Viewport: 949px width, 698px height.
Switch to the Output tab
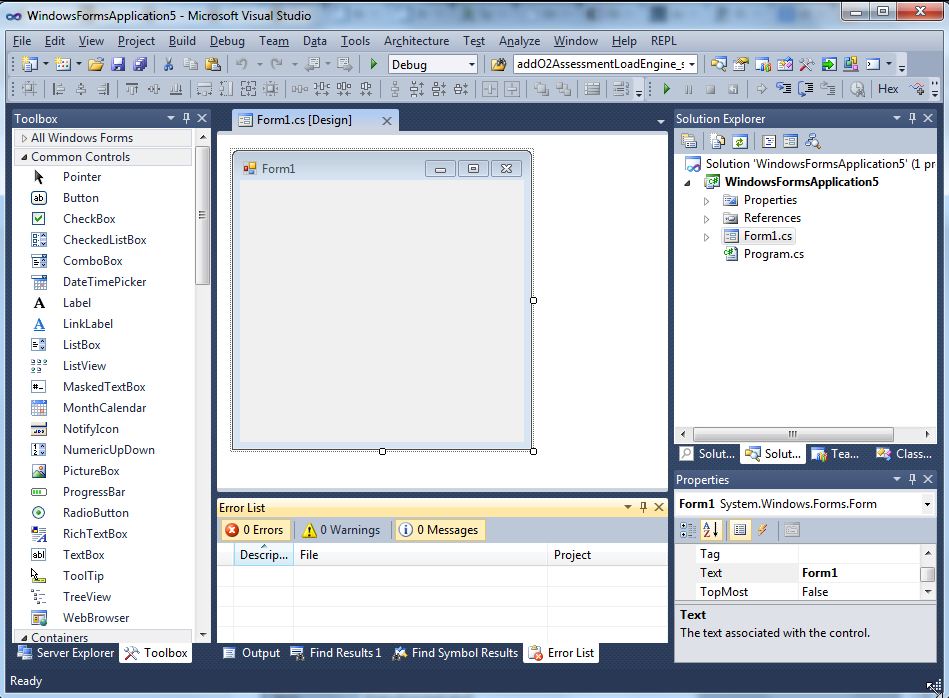(252, 653)
